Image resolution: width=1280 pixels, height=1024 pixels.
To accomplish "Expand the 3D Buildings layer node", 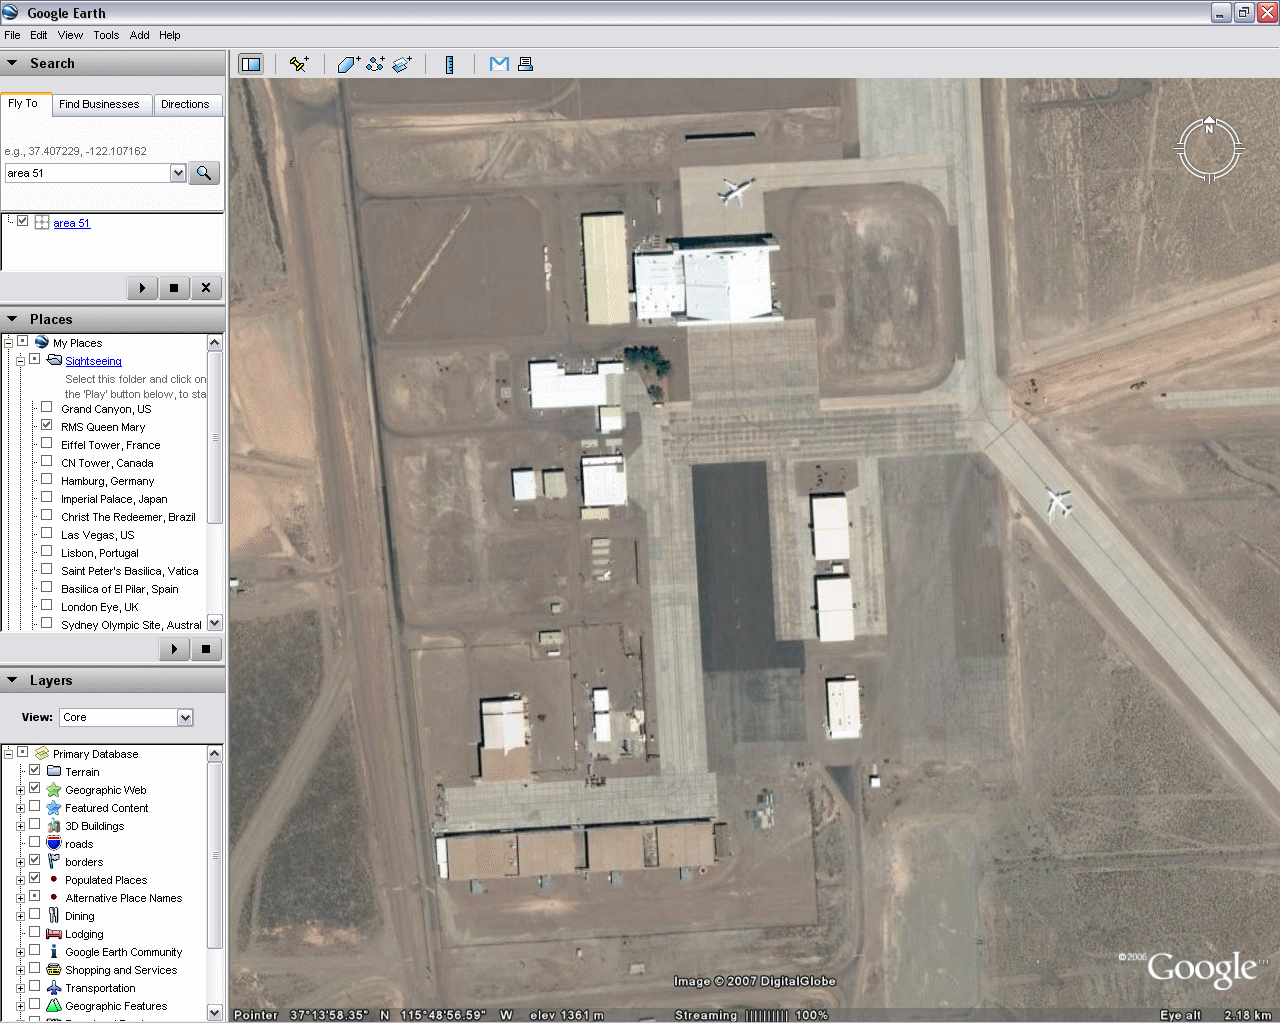I will (x=20, y=826).
